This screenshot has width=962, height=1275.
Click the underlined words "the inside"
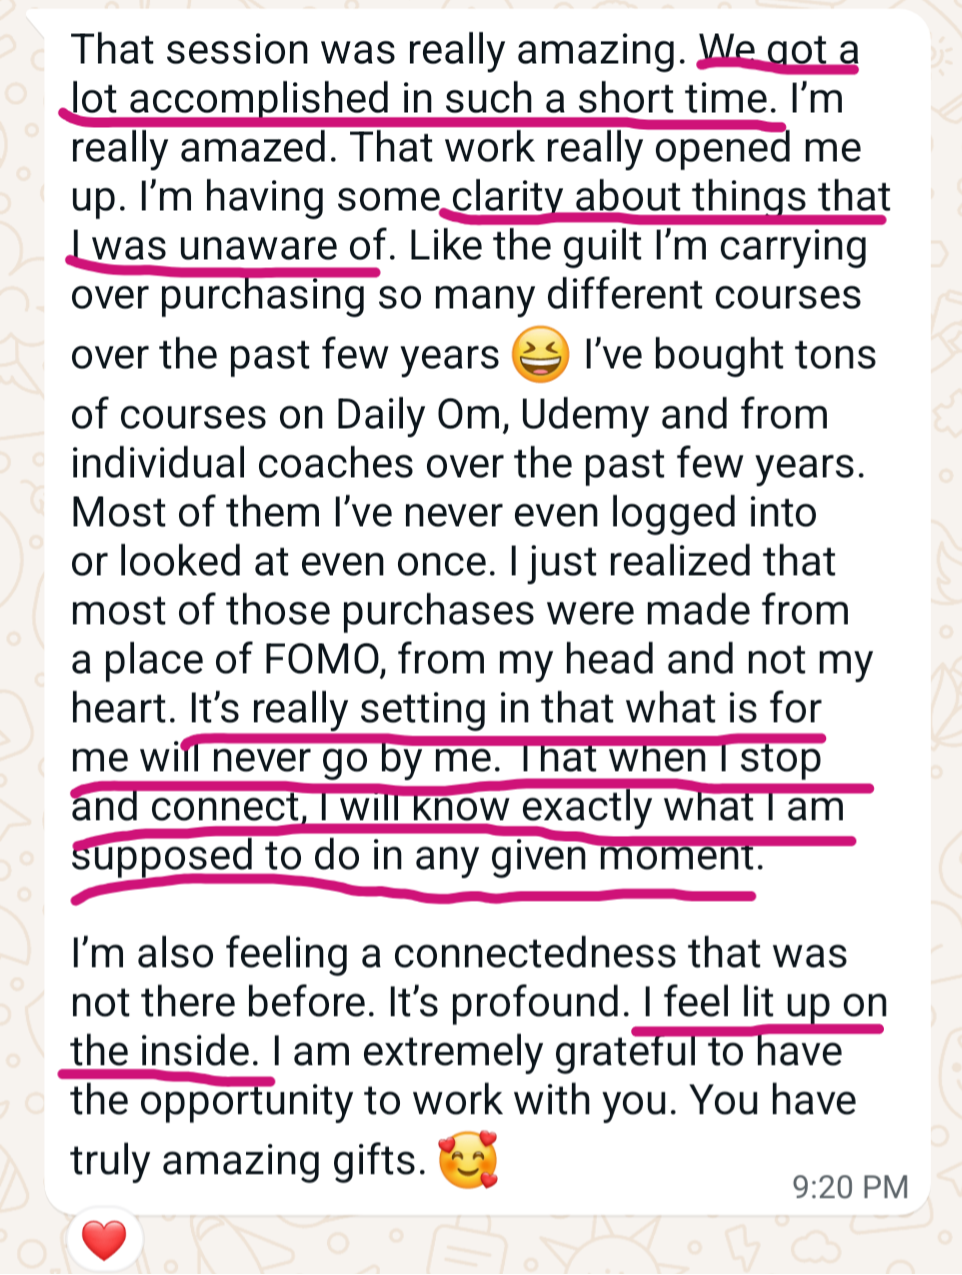(x=162, y=1051)
